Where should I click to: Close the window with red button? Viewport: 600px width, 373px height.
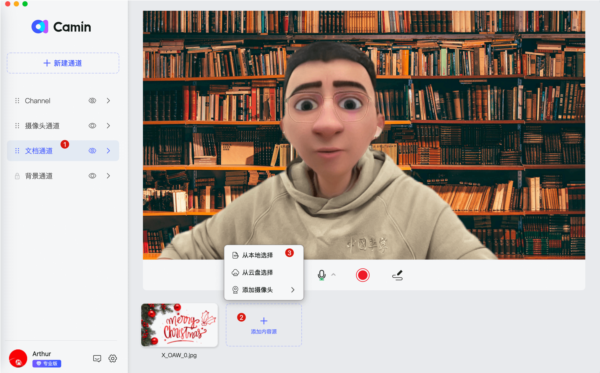7,3
